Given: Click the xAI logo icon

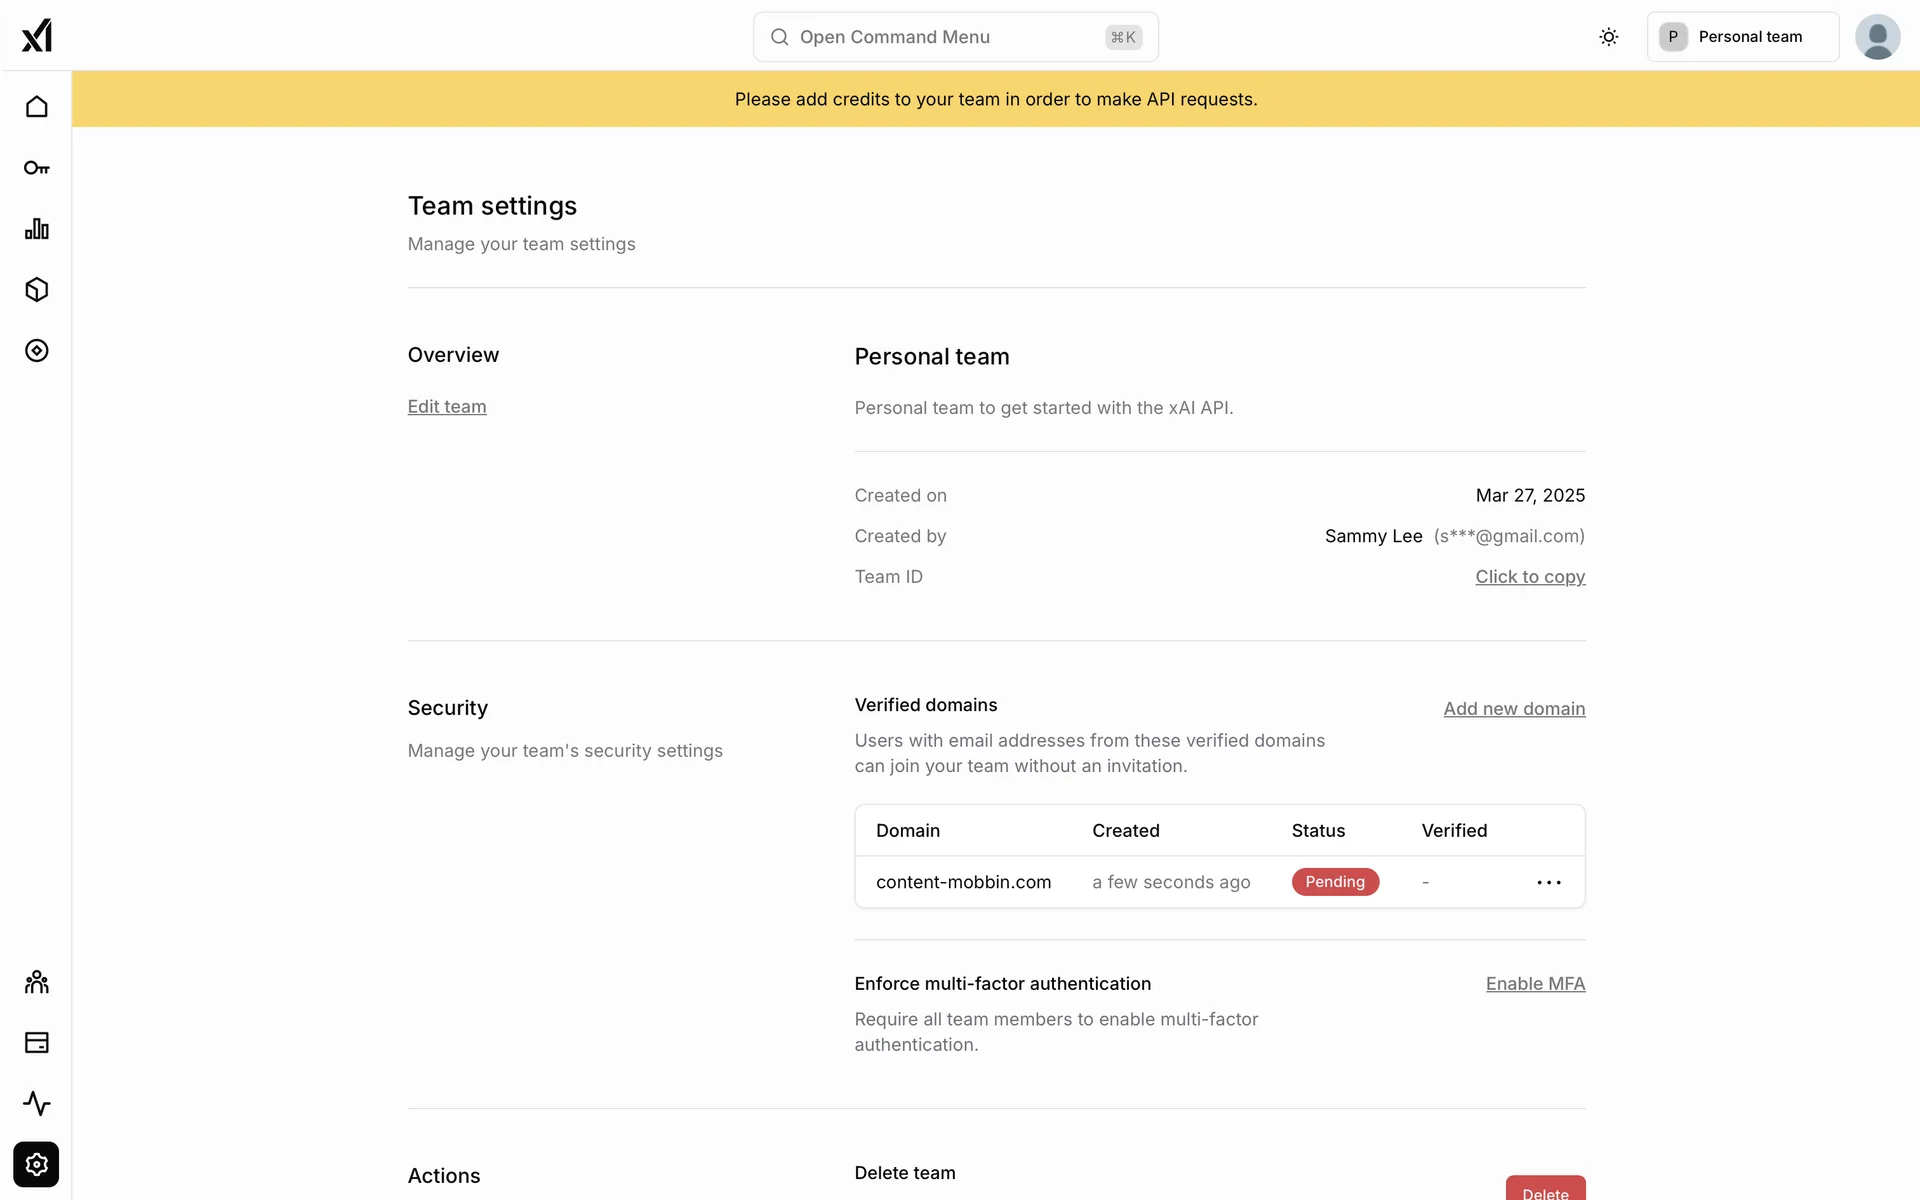Looking at the screenshot, I should 37,36.
